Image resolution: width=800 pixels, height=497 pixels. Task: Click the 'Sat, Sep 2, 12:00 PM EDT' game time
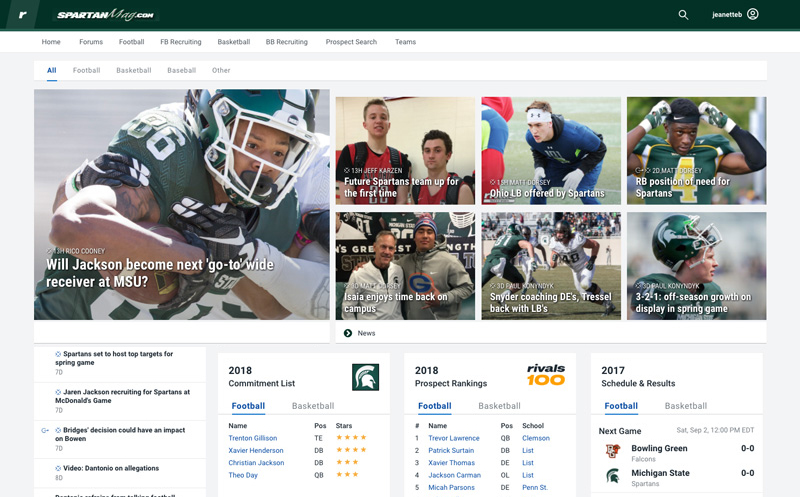(715, 430)
